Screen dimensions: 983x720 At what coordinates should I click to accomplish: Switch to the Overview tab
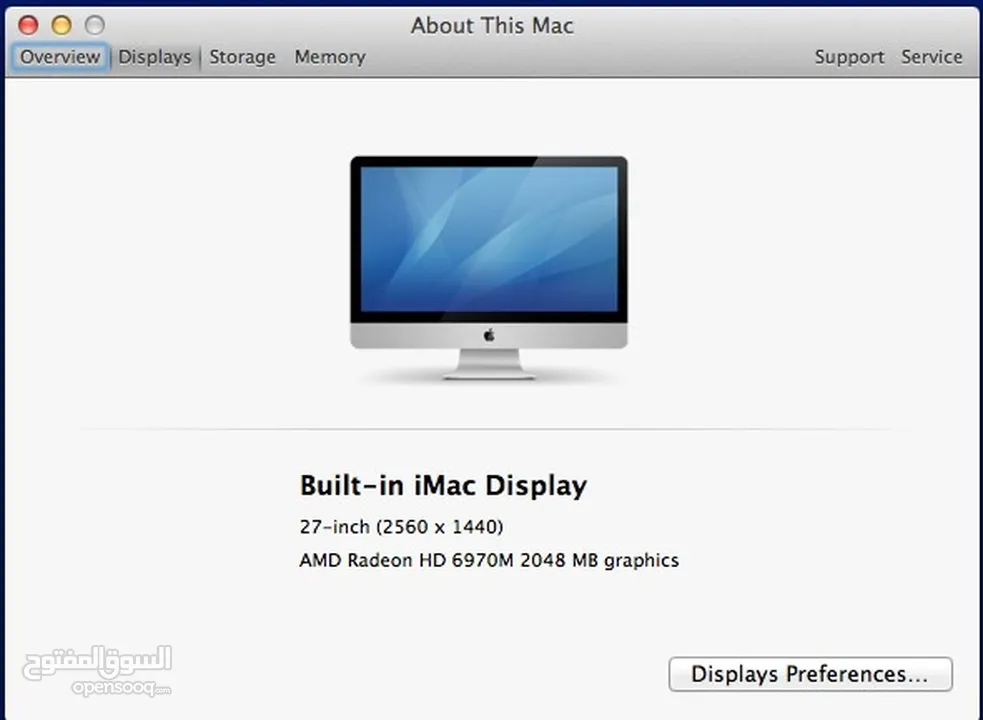tap(60, 57)
